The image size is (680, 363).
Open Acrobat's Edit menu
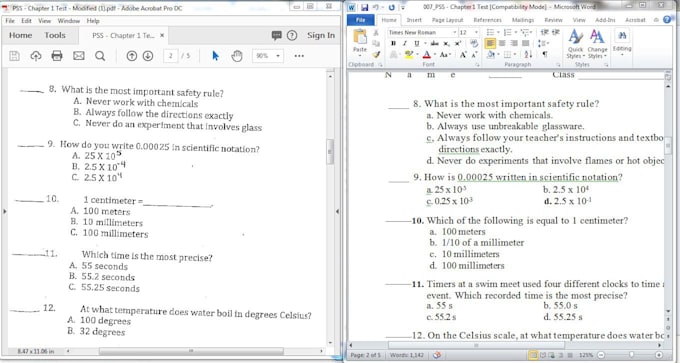click(26, 21)
